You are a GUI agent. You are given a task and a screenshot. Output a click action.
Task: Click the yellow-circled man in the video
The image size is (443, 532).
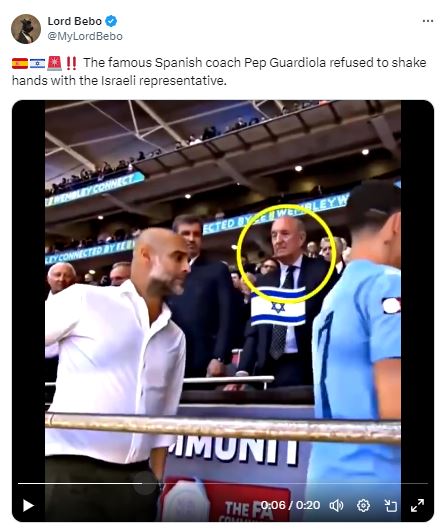point(287,254)
